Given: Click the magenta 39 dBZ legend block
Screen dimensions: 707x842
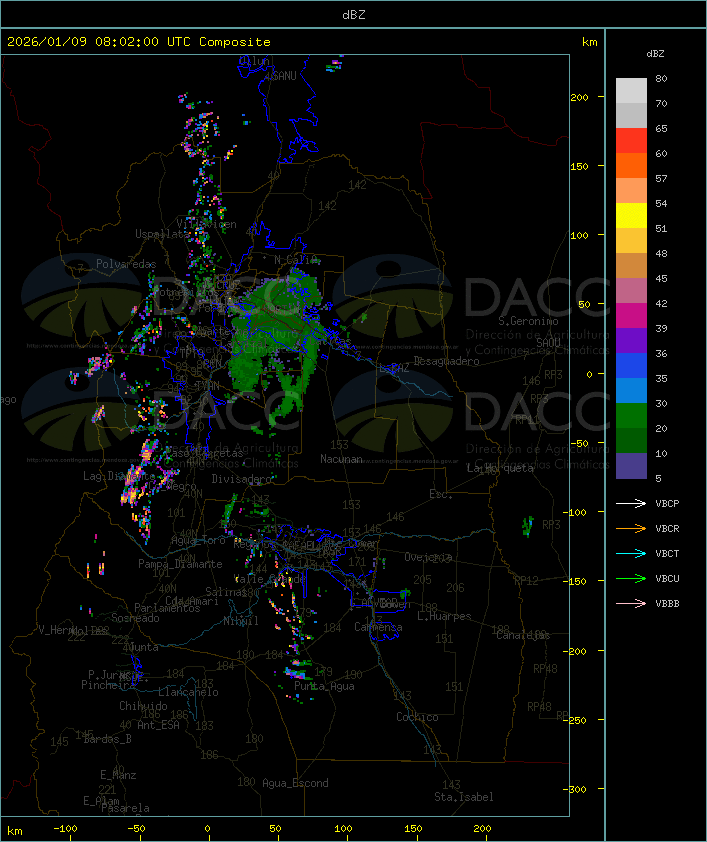Looking at the screenshot, I should [631, 316].
